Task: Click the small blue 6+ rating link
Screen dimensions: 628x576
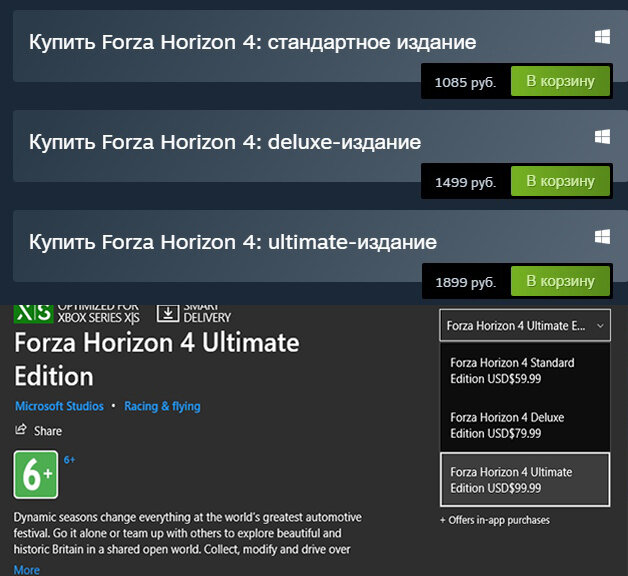Action: 69,460
